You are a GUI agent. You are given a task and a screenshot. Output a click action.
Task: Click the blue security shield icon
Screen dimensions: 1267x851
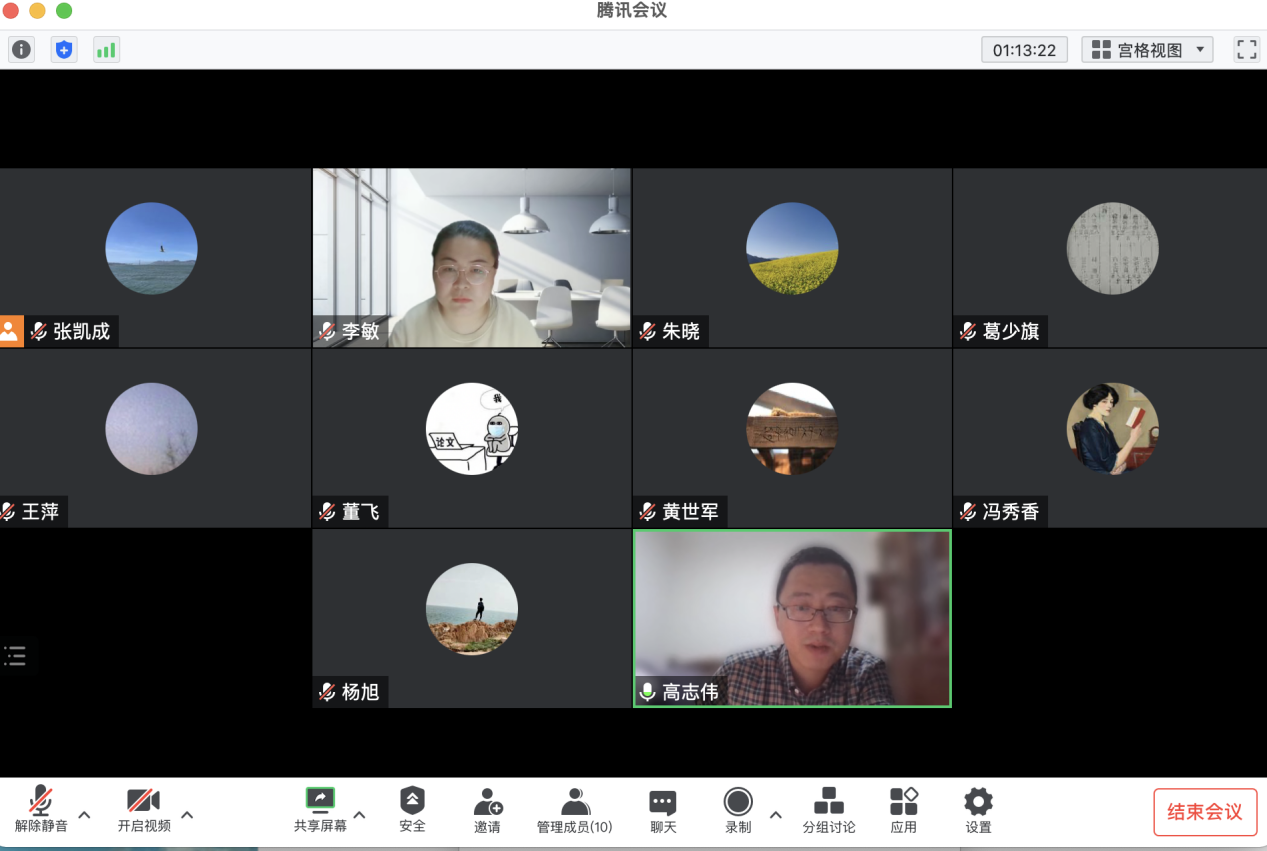(x=64, y=49)
